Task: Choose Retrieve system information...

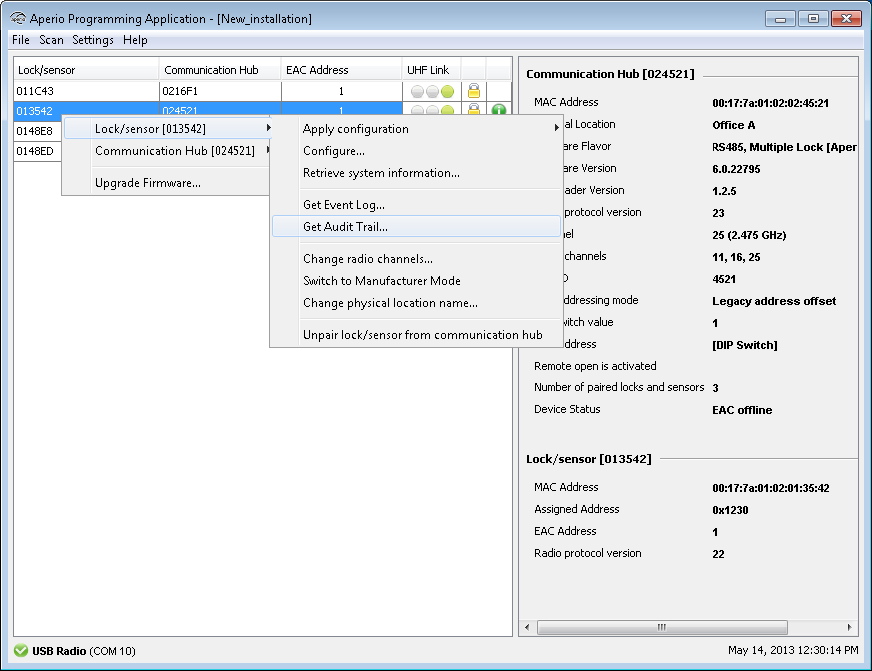Action: tap(416, 173)
